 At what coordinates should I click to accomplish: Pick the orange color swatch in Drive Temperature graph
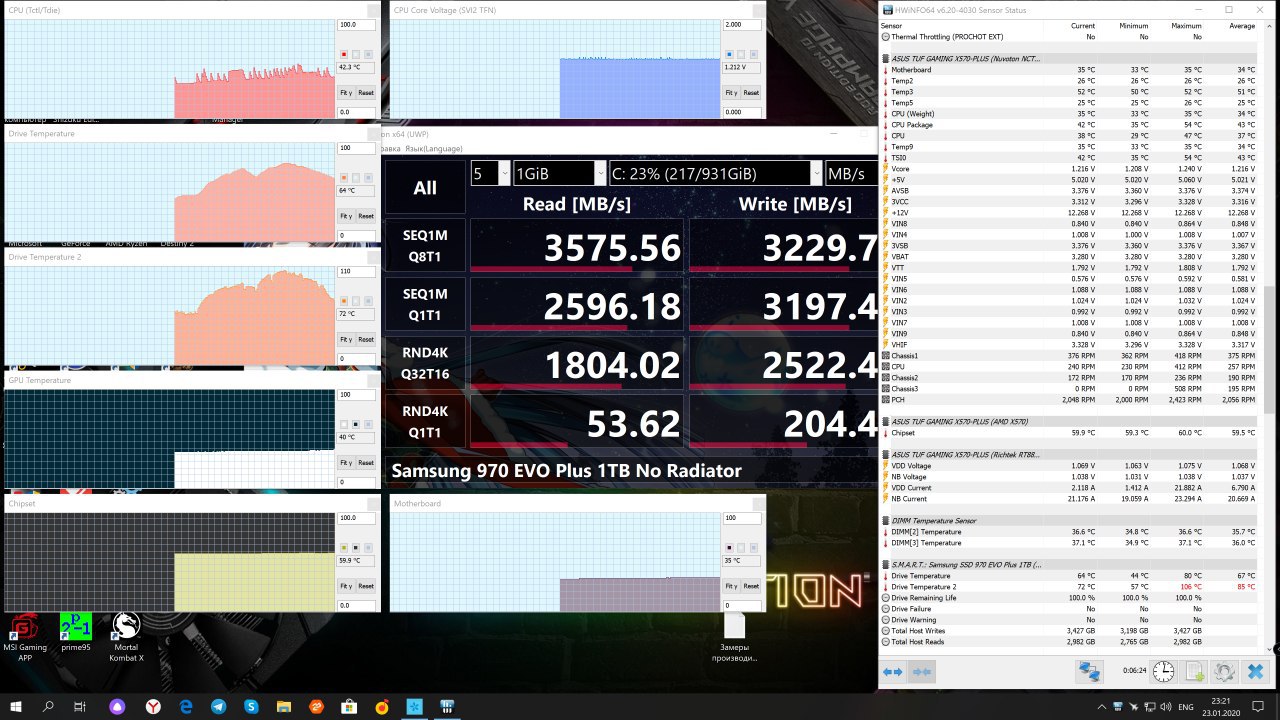(x=344, y=177)
